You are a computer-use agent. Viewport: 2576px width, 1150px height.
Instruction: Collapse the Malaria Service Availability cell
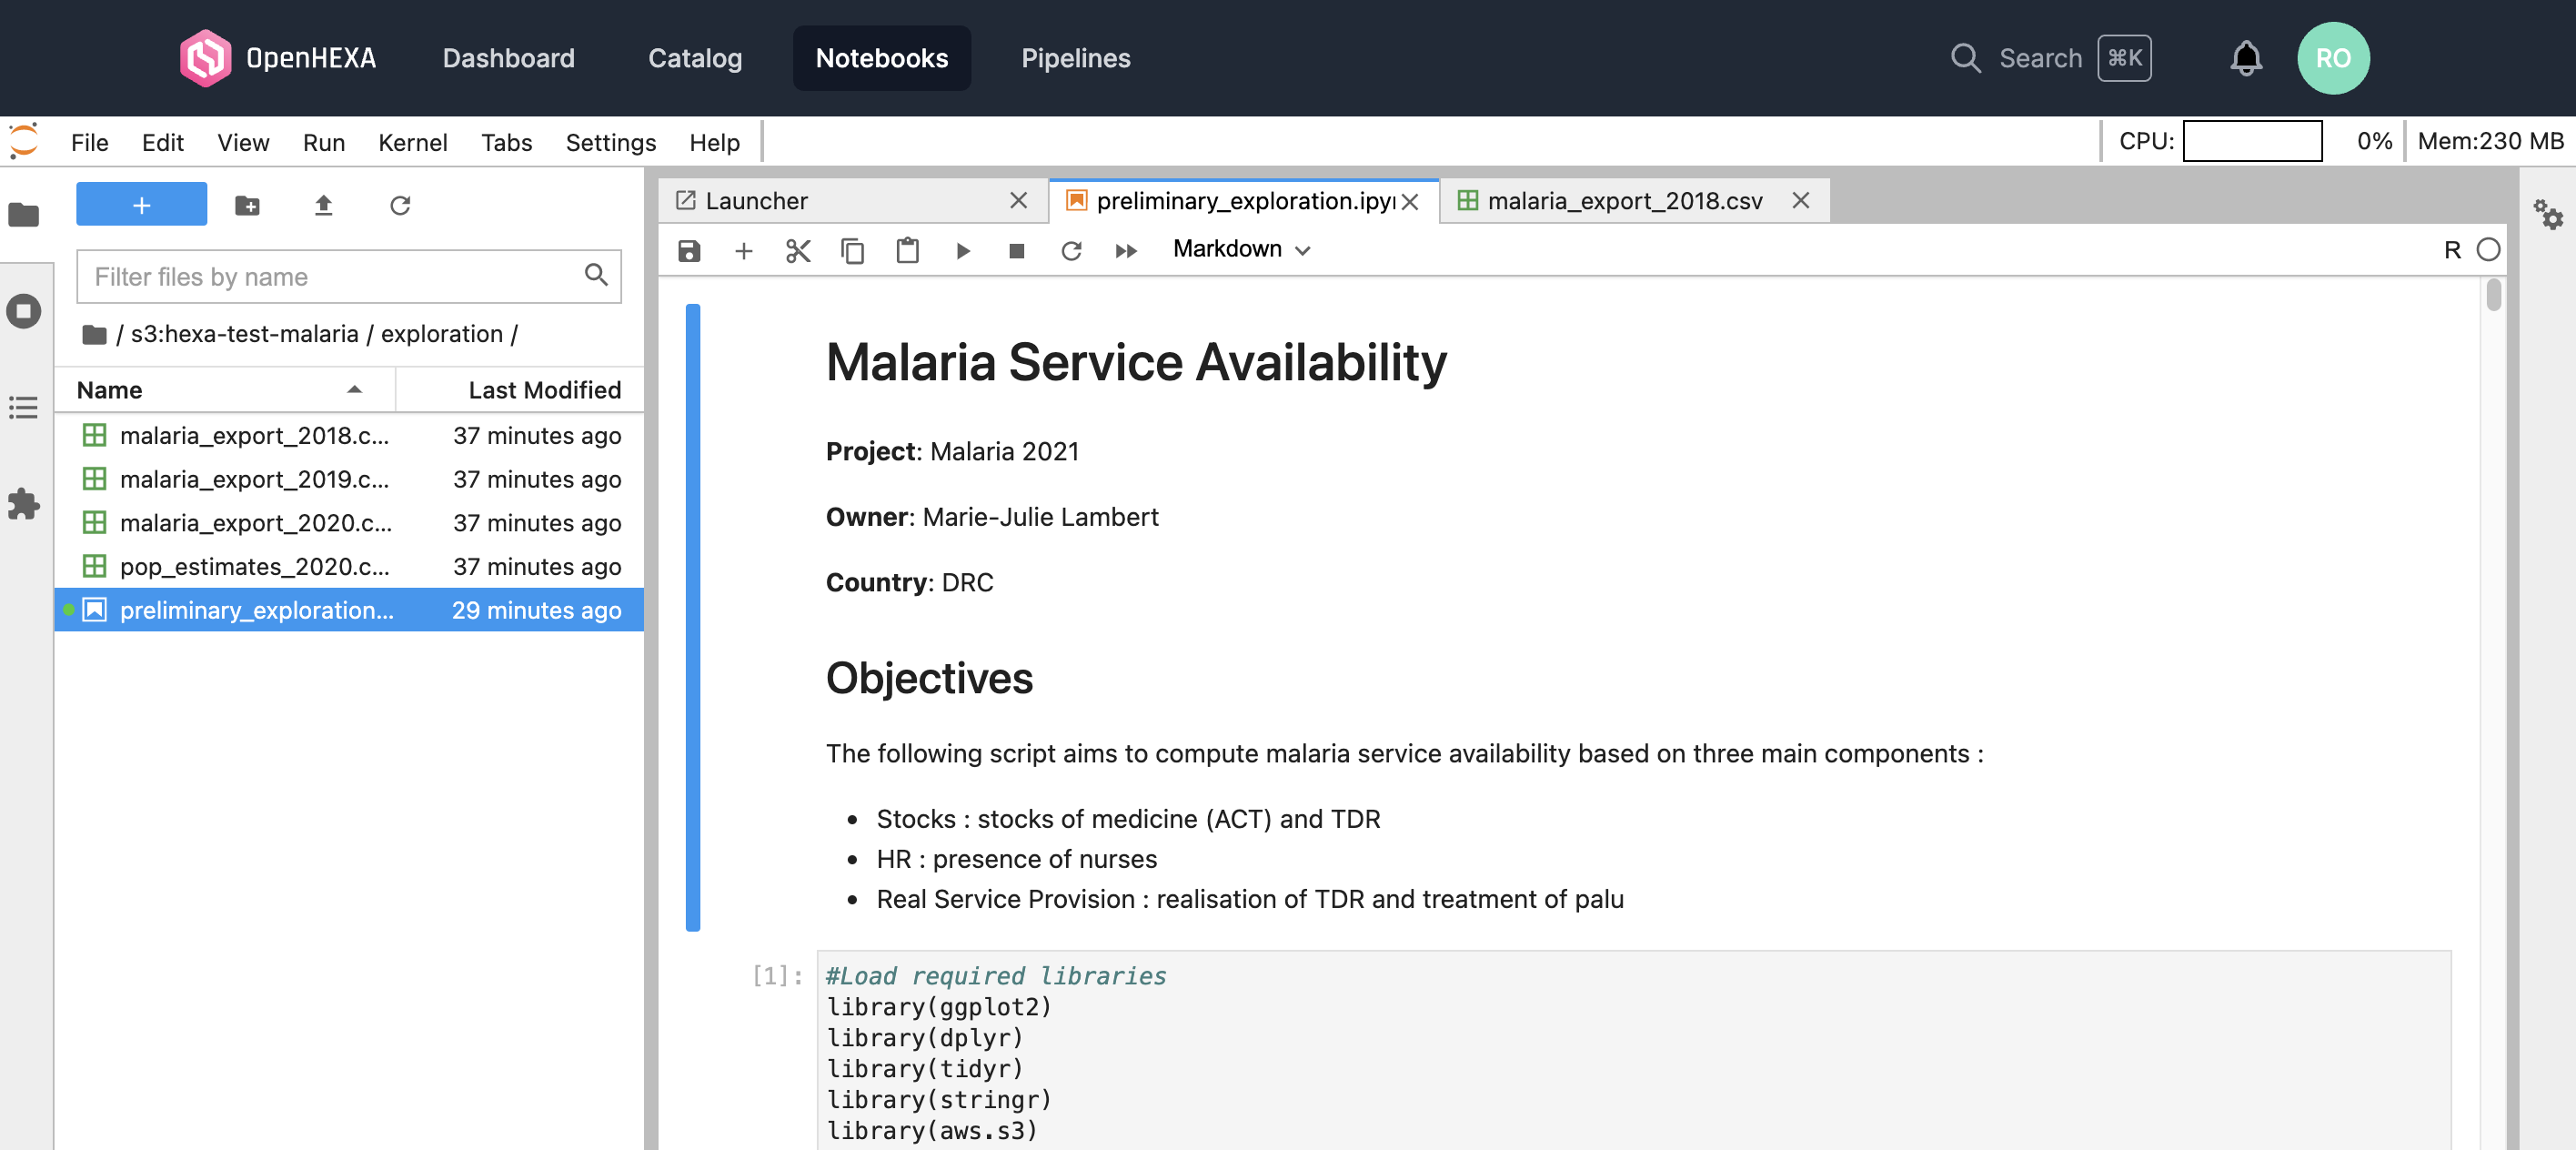(692, 616)
